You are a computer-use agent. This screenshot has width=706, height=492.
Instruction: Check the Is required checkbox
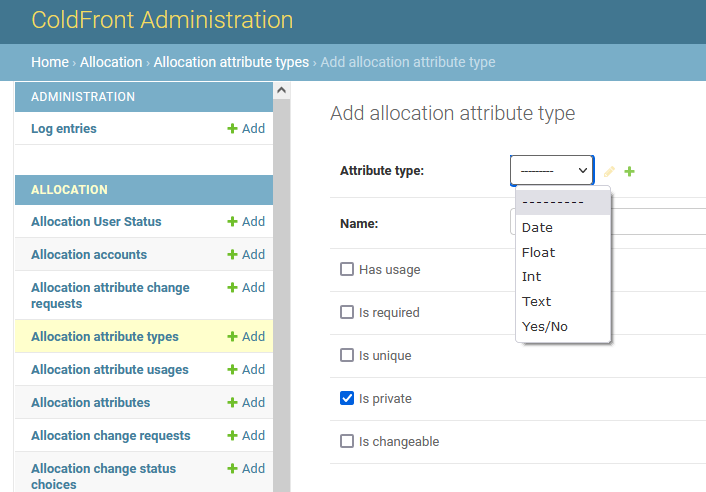(x=347, y=312)
